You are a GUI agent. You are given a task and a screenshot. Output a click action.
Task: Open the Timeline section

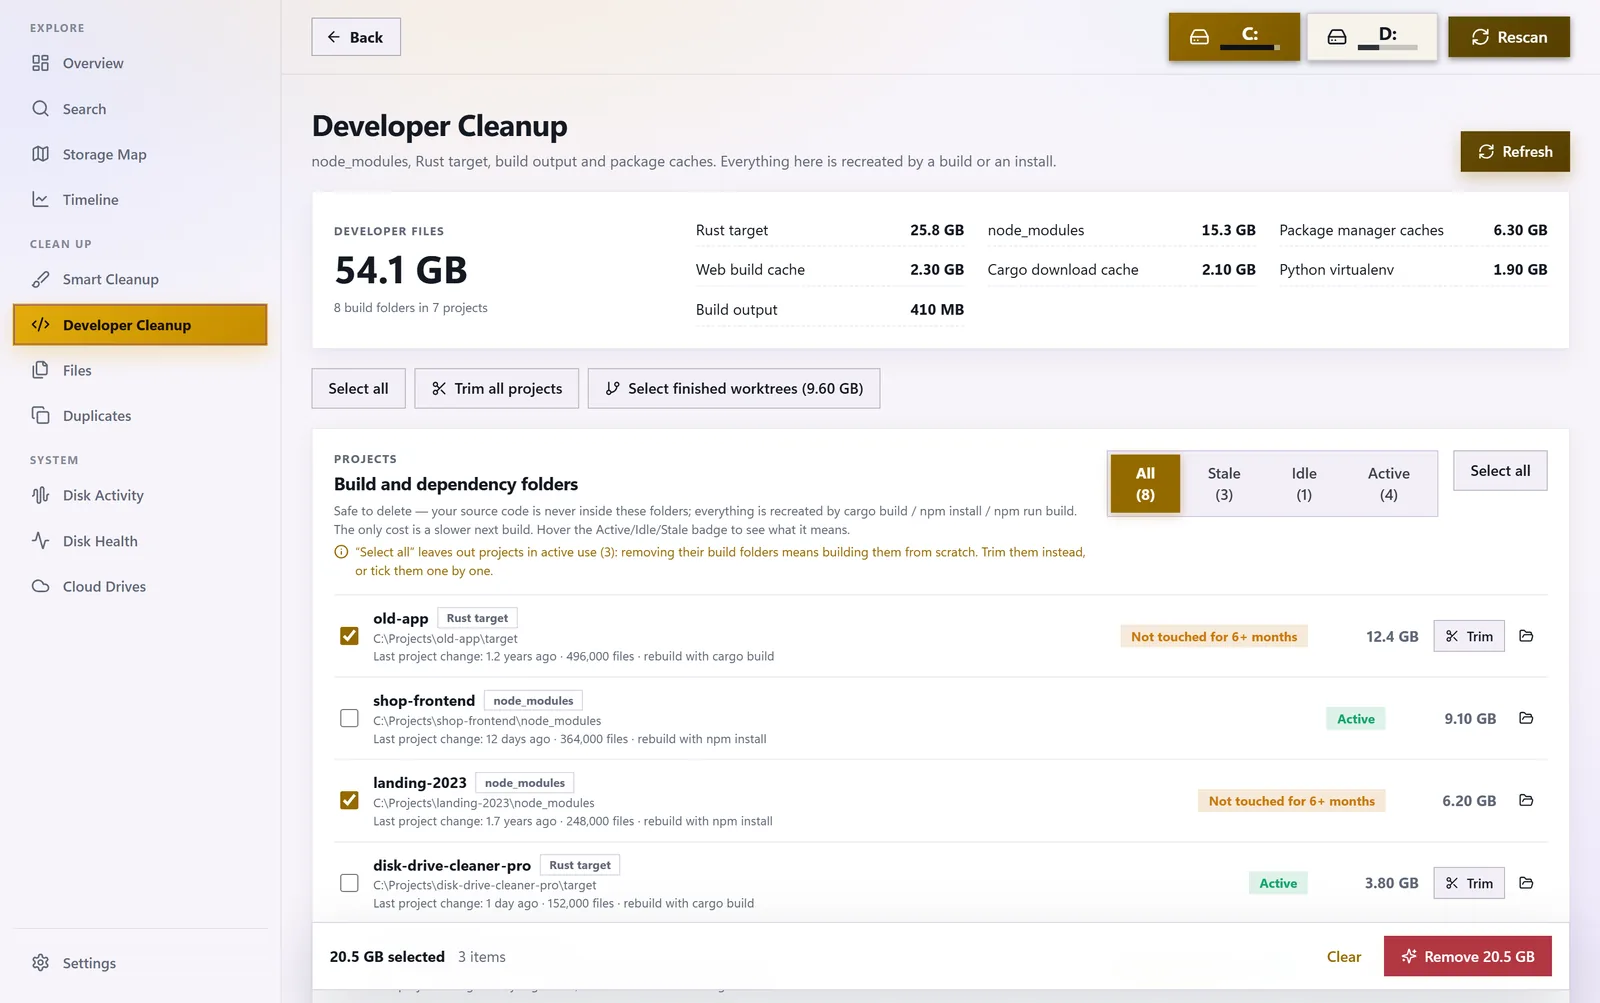pyautogui.click(x=140, y=200)
